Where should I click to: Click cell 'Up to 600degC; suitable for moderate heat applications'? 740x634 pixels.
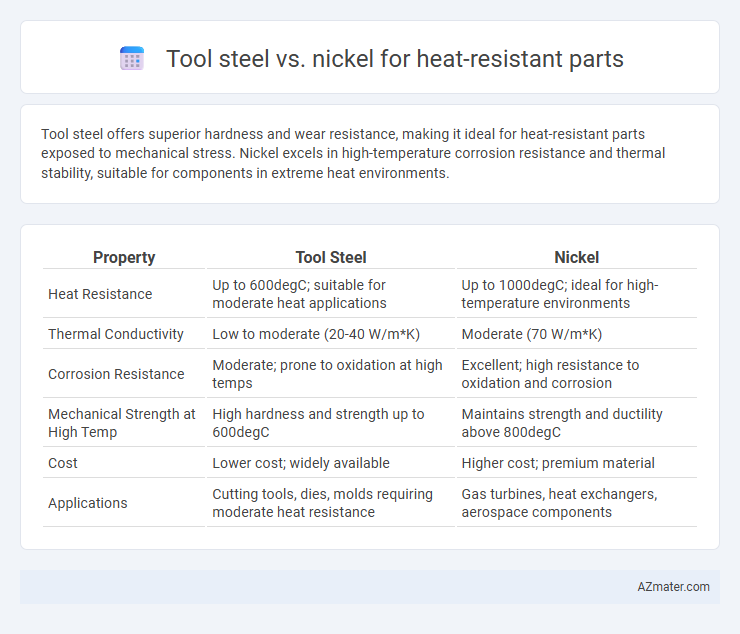click(x=299, y=294)
